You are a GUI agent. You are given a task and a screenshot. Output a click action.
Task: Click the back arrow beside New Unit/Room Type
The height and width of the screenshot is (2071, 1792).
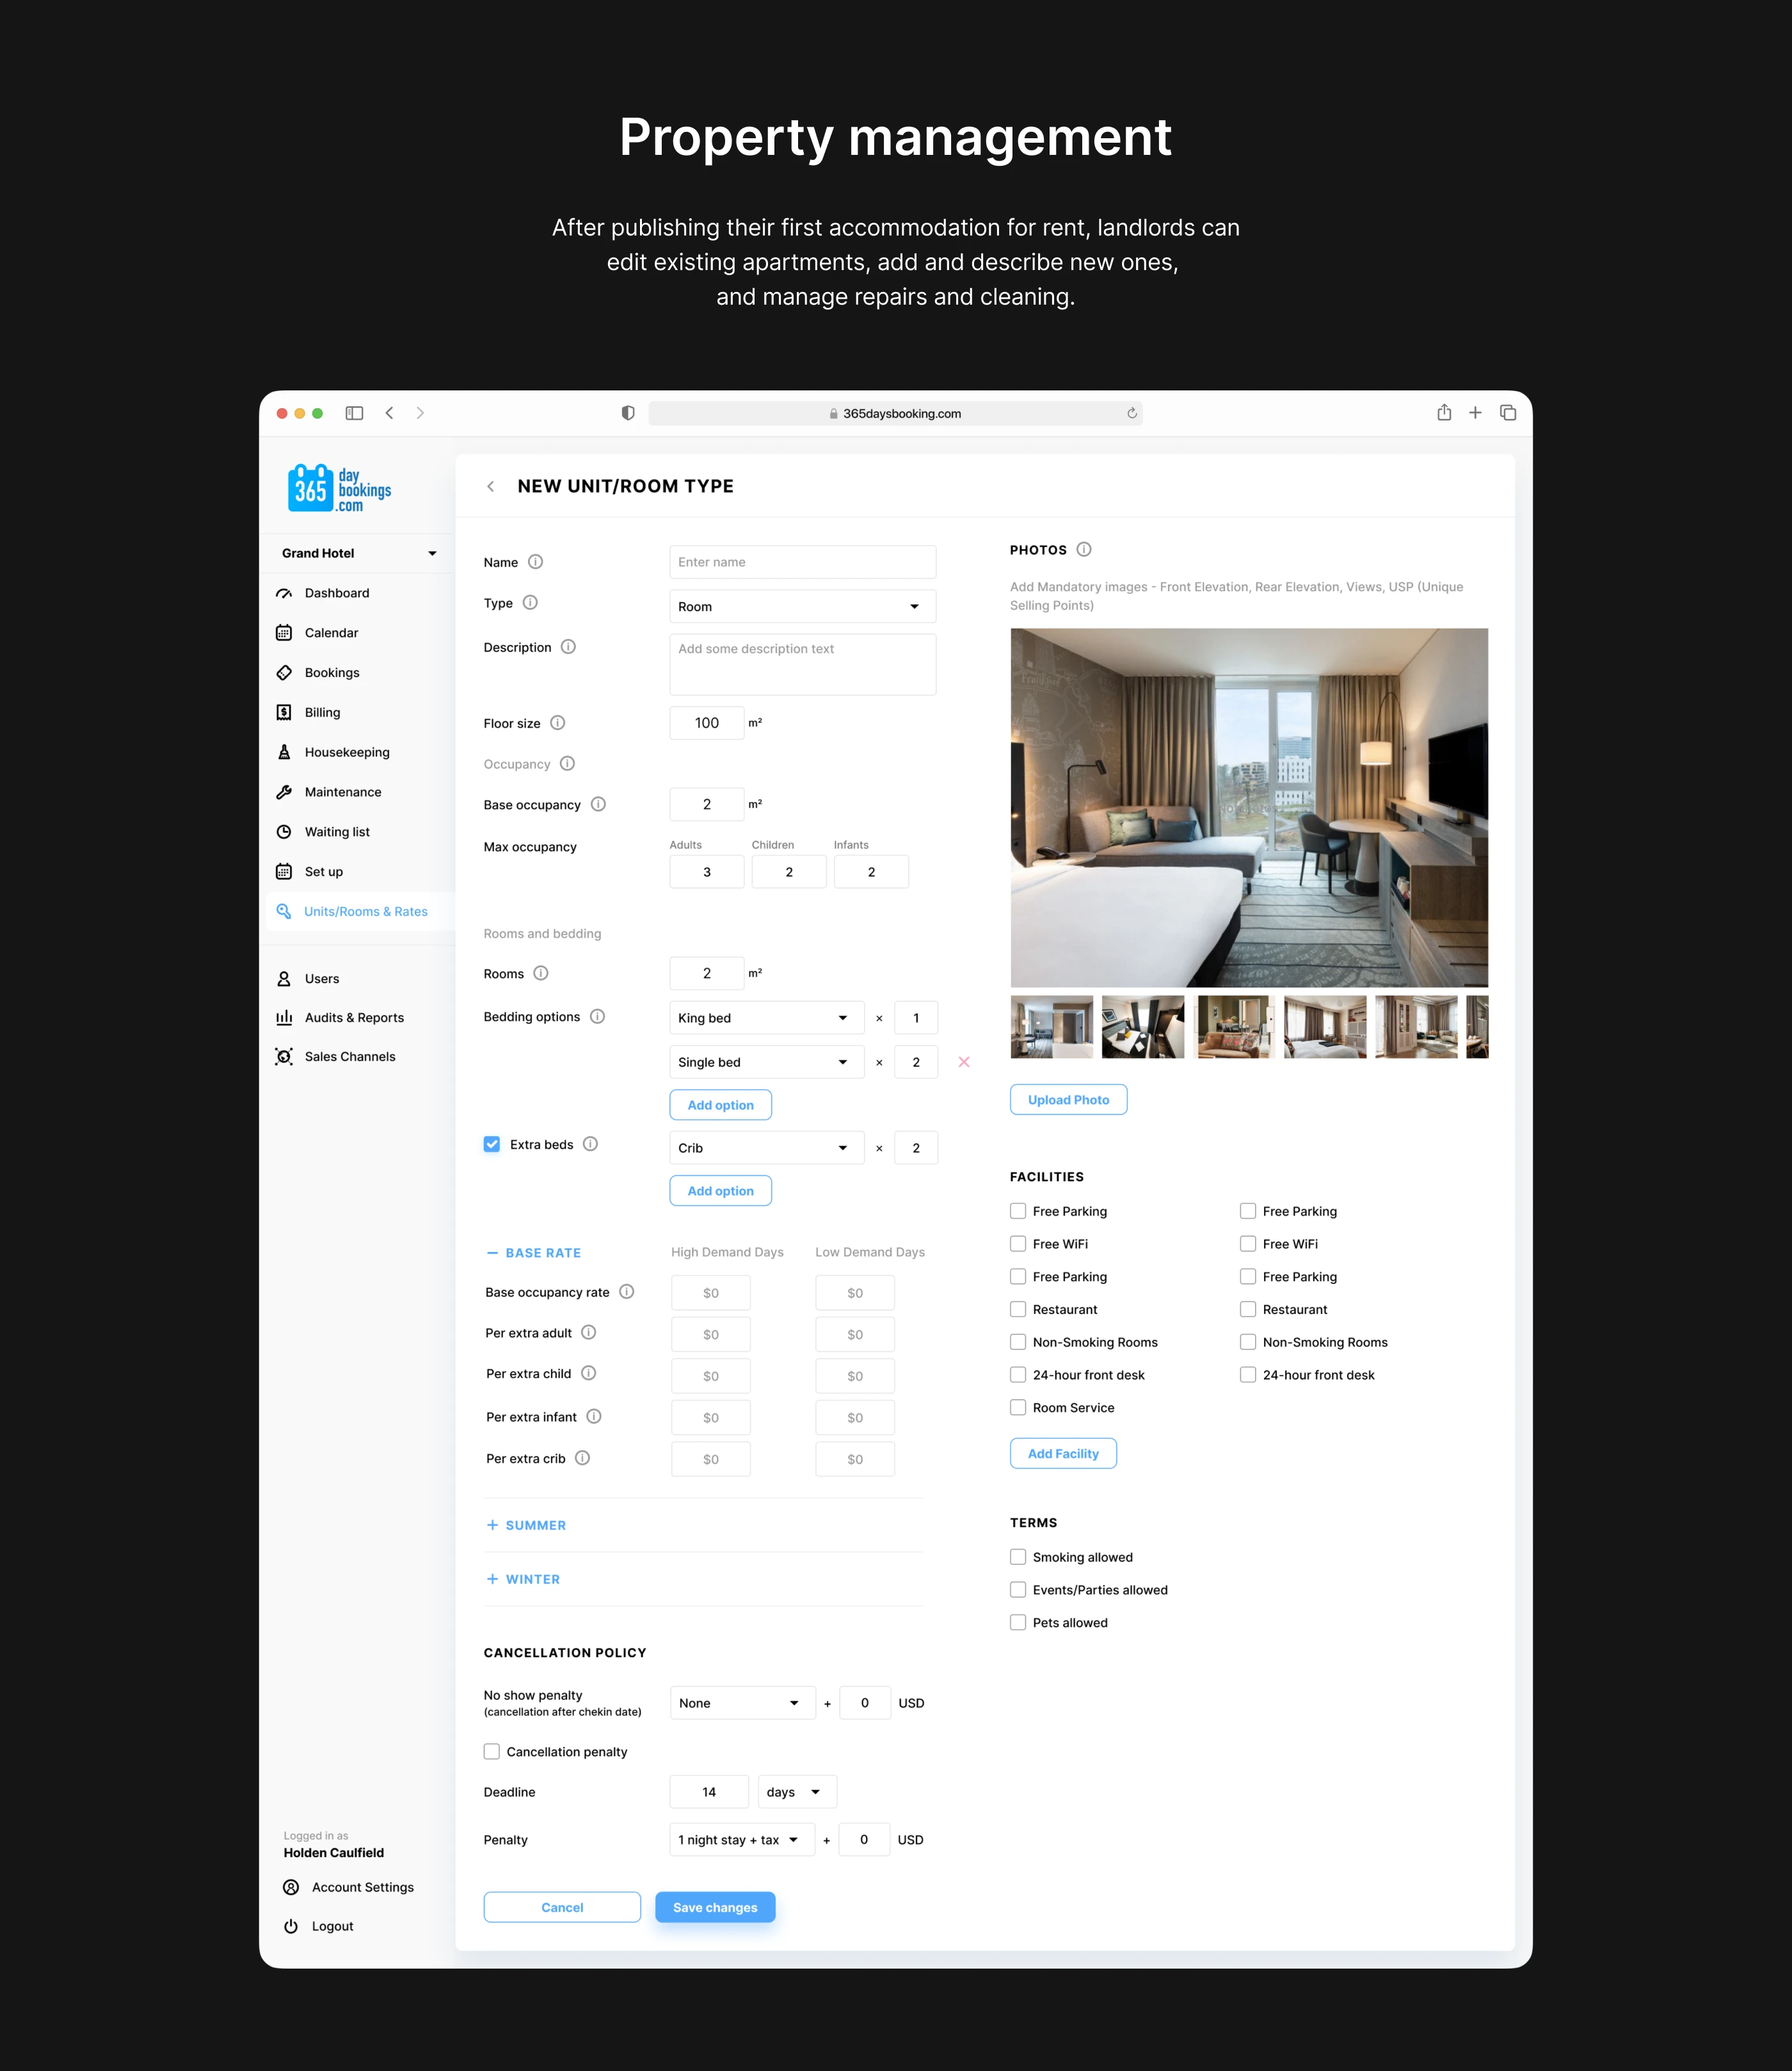[490, 486]
